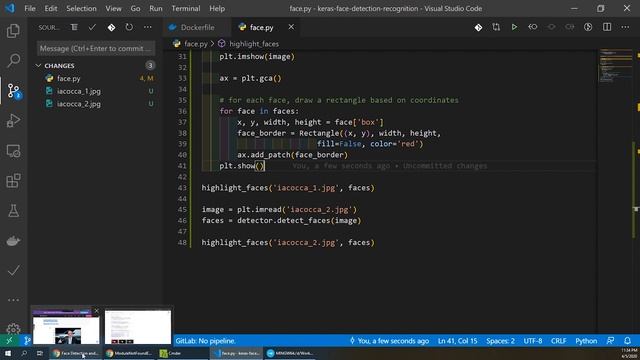This screenshot has width=640, height=360.
Task: Click the GitLens diamond icon in Source Control header
Action: (x=111, y=27)
